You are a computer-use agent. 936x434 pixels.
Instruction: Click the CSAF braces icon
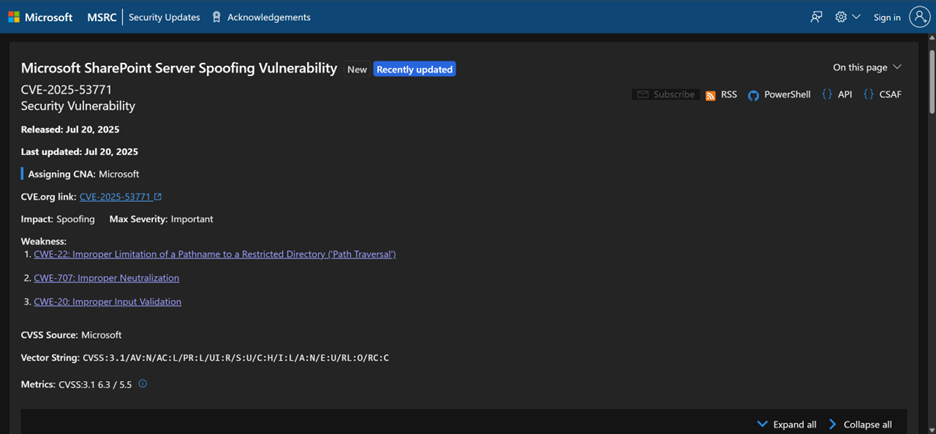point(869,94)
